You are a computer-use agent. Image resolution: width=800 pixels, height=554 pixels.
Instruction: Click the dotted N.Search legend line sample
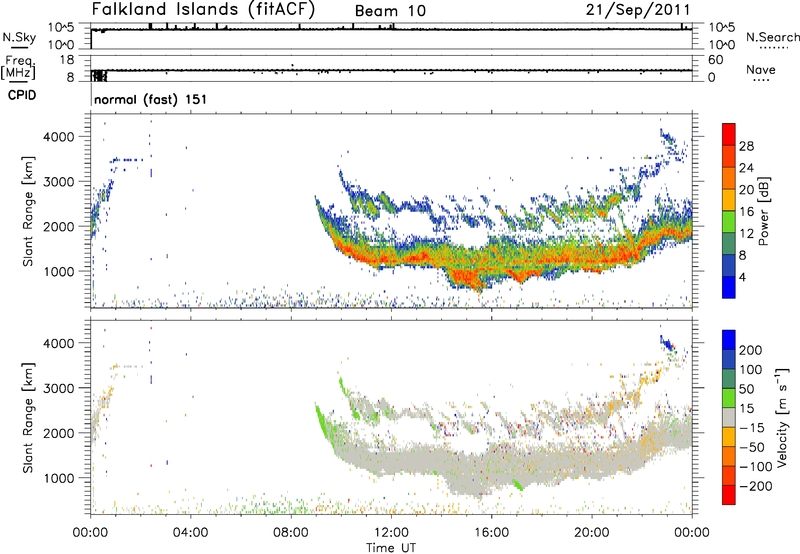pos(773,48)
